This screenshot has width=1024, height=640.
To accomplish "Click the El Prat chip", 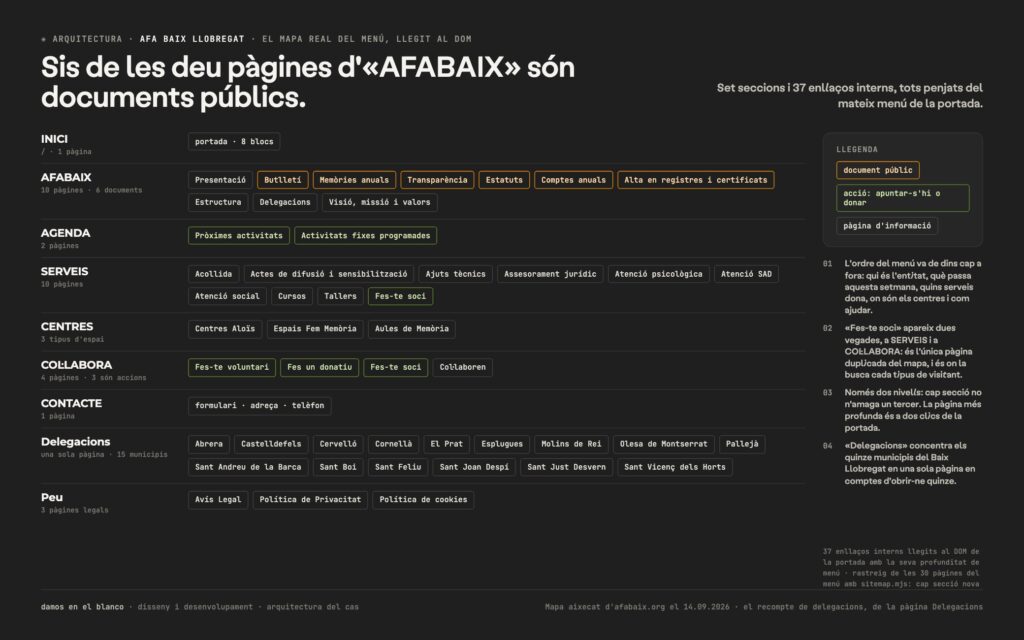I will point(446,445).
